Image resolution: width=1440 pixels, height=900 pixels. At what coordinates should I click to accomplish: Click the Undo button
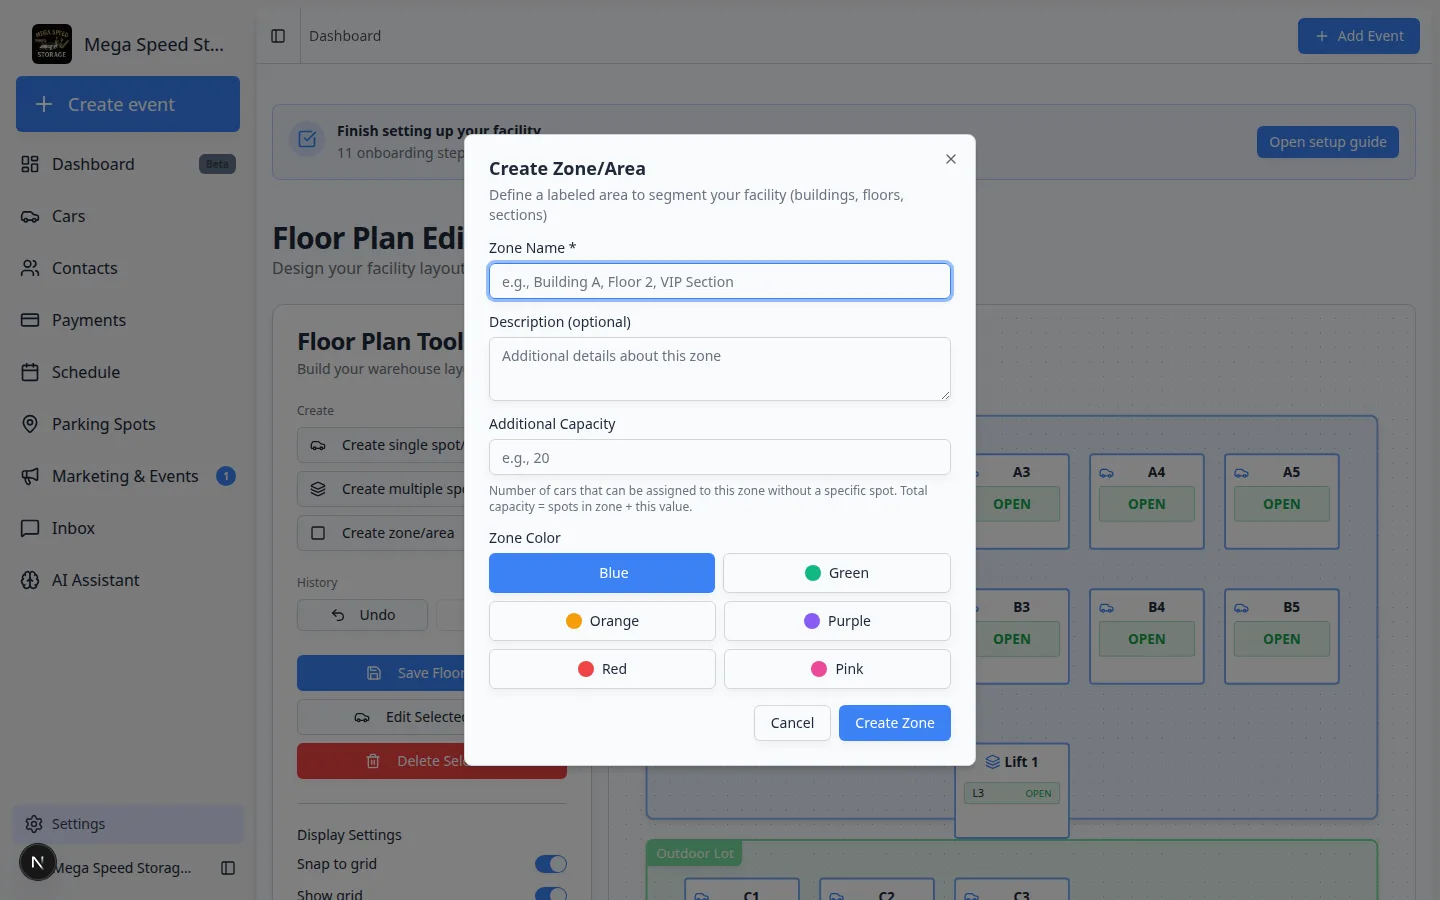coord(362,615)
